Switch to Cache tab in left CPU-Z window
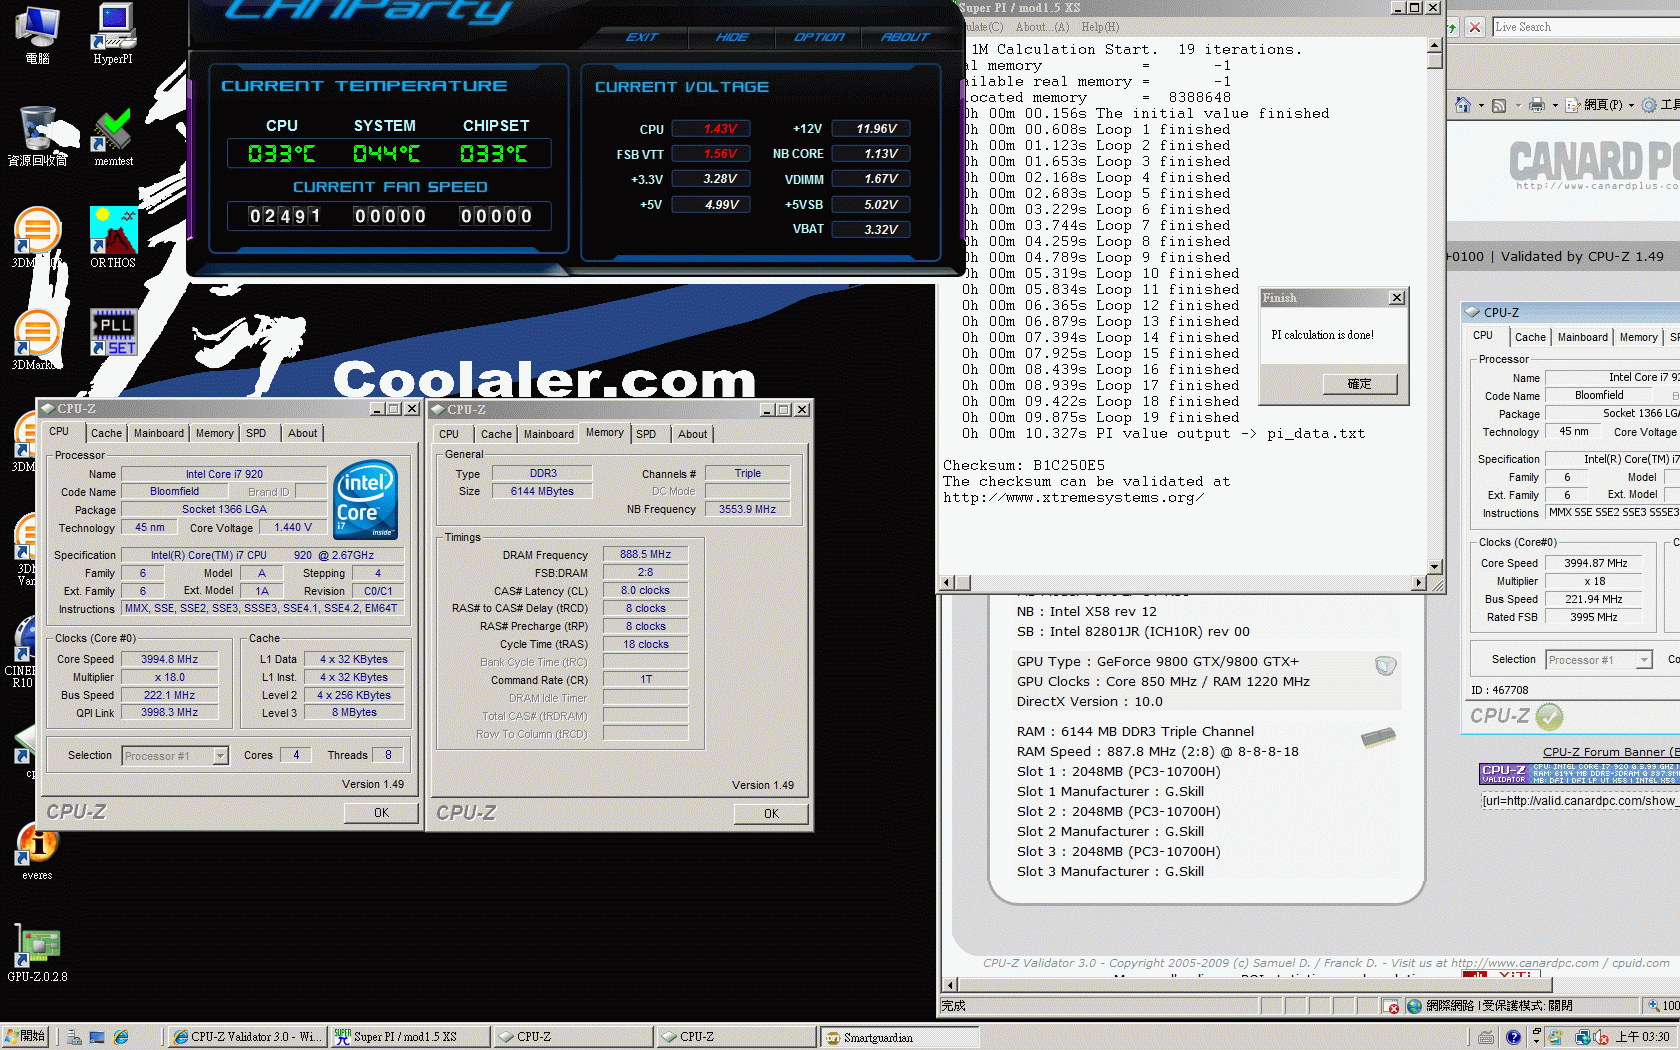Screen dimensions: 1680x1050 point(106,433)
